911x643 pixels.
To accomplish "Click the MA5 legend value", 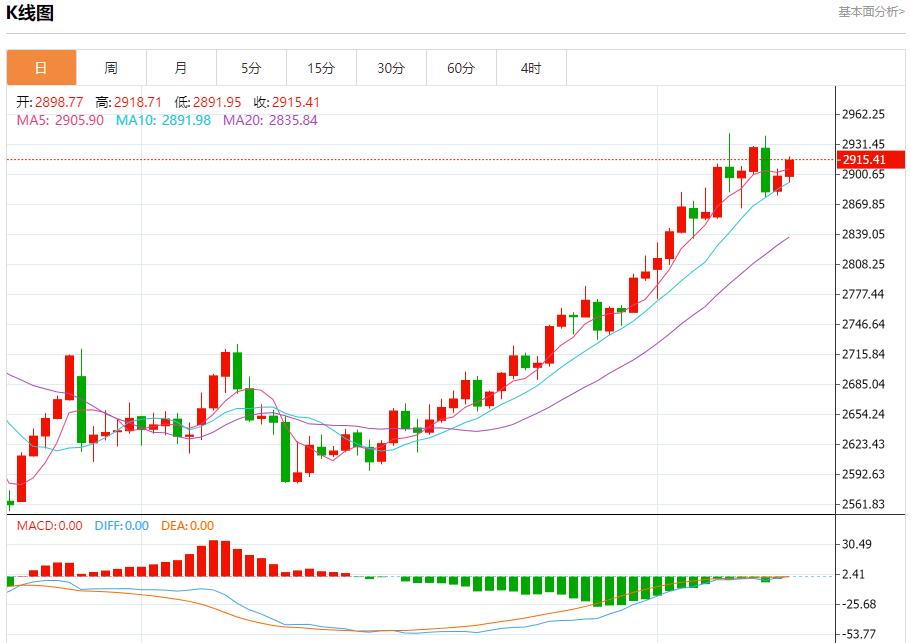I will pyautogui.click(x=60, y=120).
